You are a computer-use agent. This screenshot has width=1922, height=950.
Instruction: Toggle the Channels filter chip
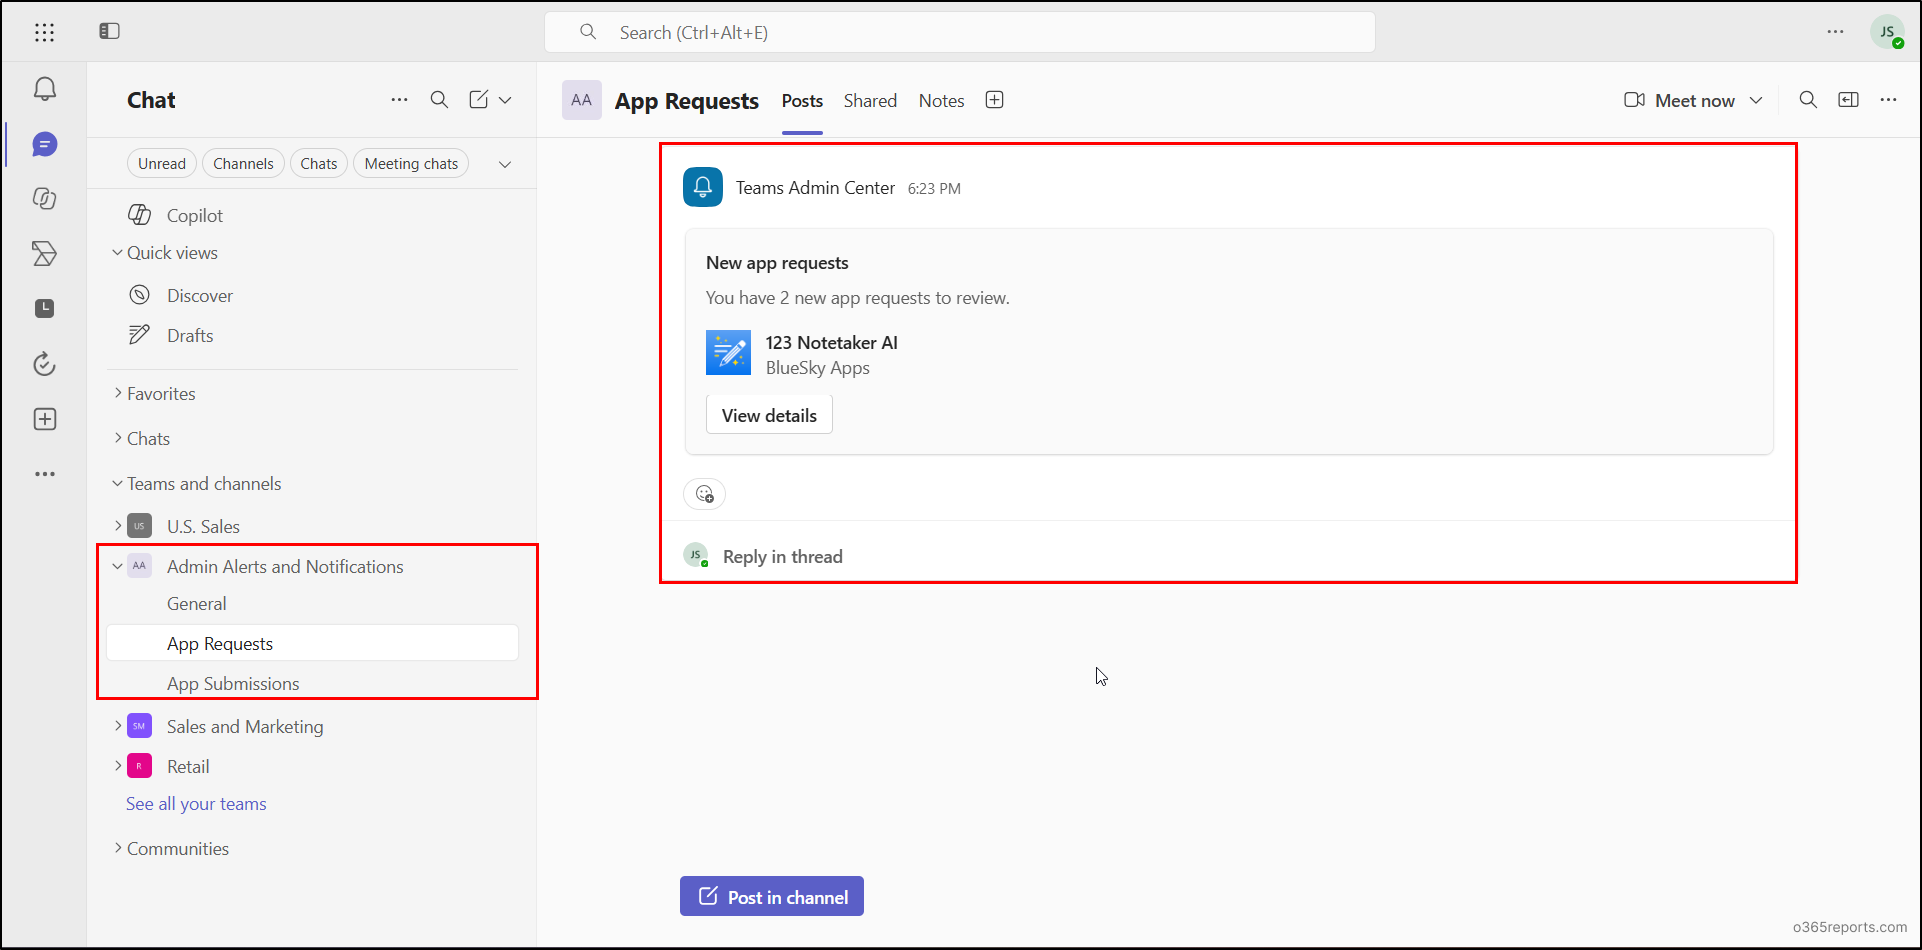point(243,164)
